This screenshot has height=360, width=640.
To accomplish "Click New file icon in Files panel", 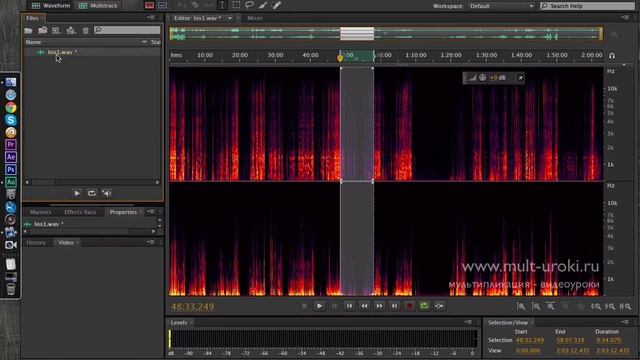I will pos(56,31).
